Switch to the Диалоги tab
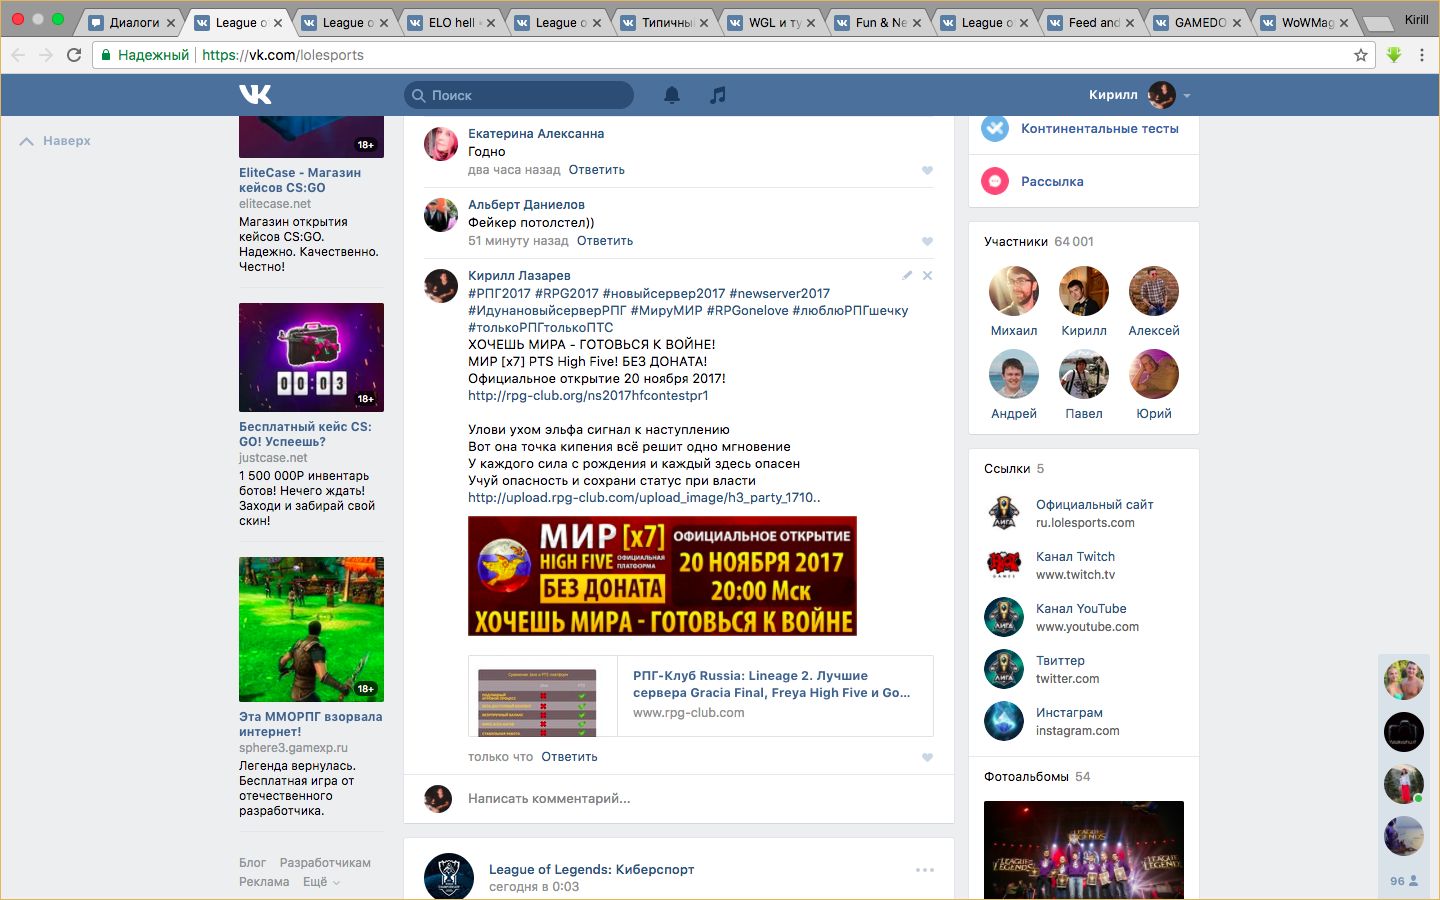 point(132,22)
